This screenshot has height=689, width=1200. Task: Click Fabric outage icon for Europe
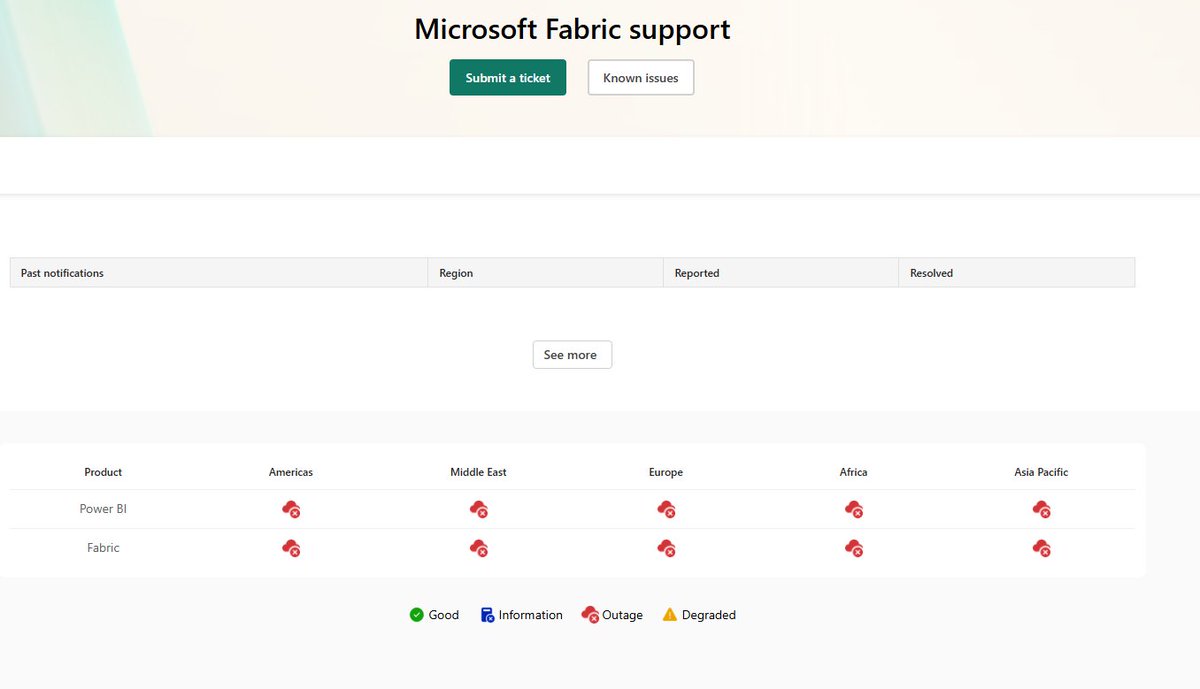tap(666, 548)
